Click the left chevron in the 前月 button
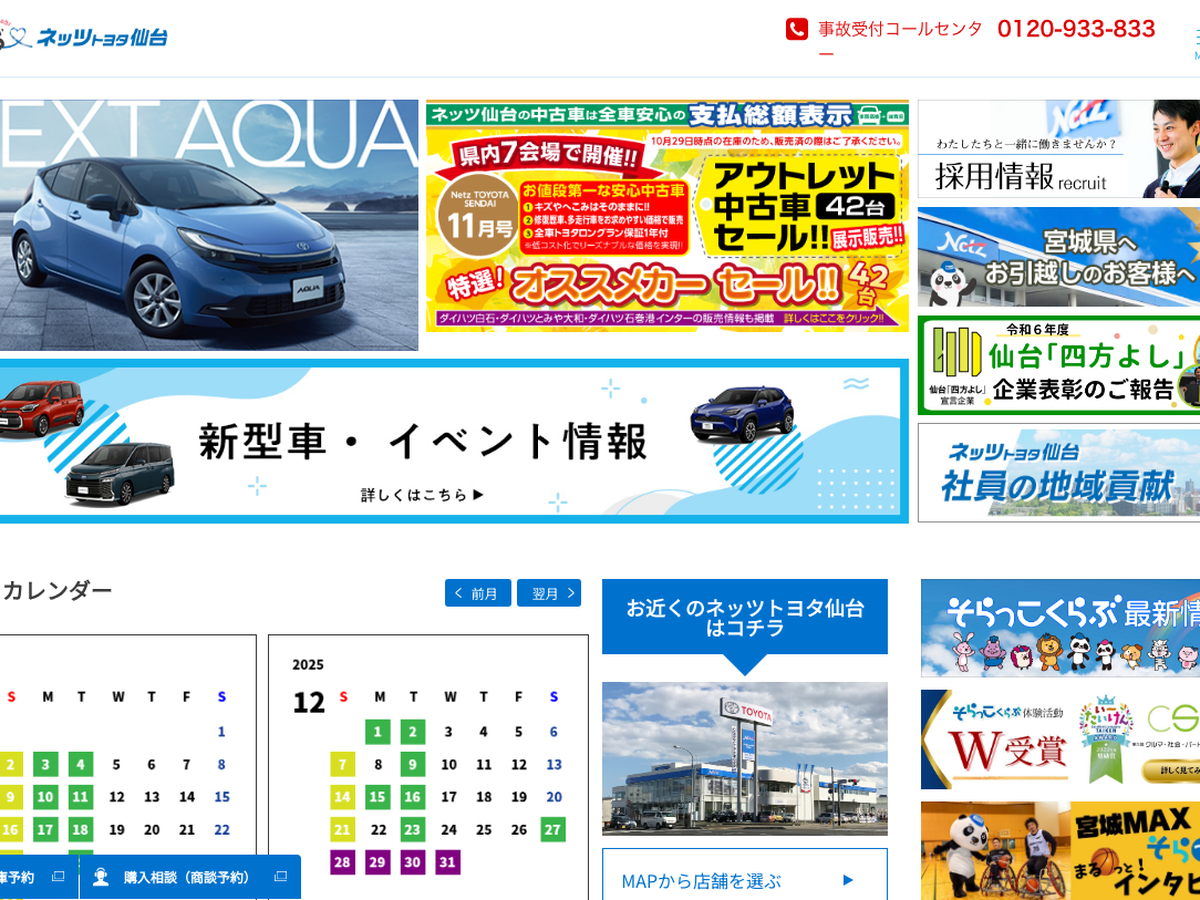1200x900 pixels. [x=458, y=593]
